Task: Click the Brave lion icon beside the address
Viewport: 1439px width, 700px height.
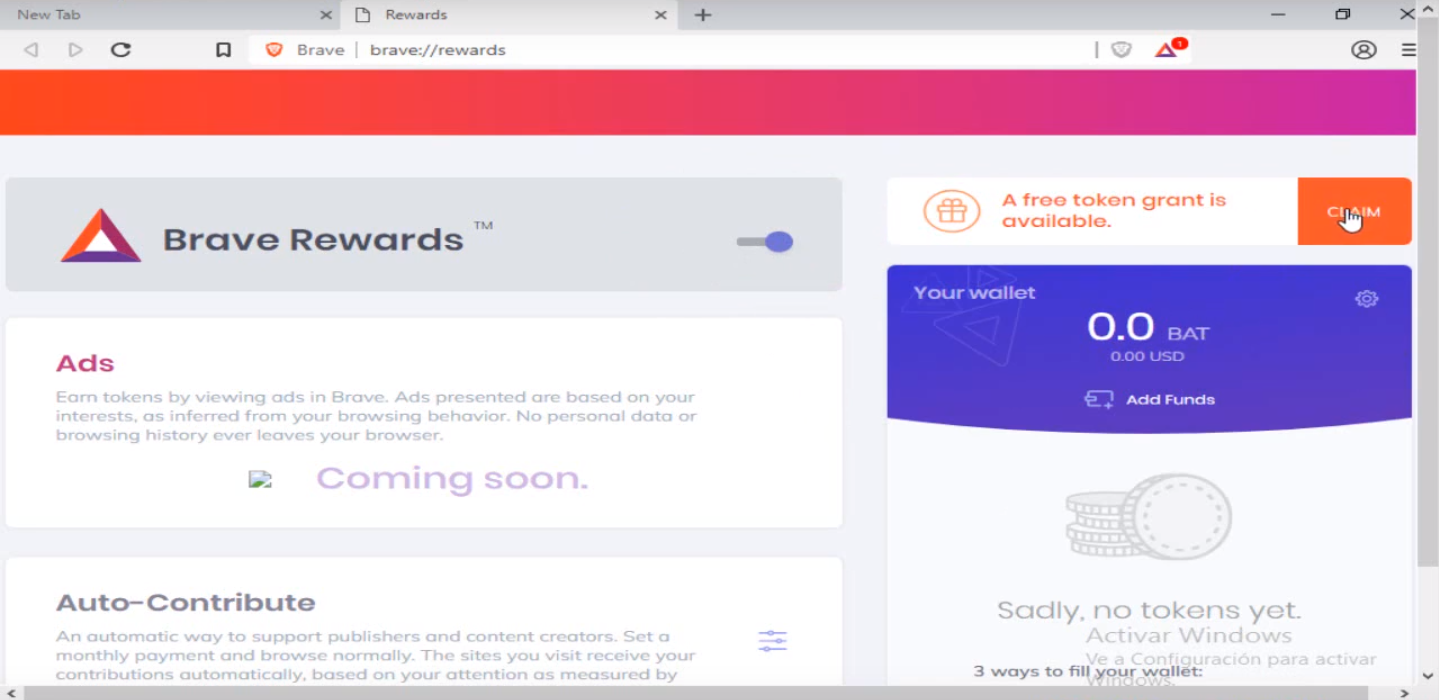Action: coord(274,50)
